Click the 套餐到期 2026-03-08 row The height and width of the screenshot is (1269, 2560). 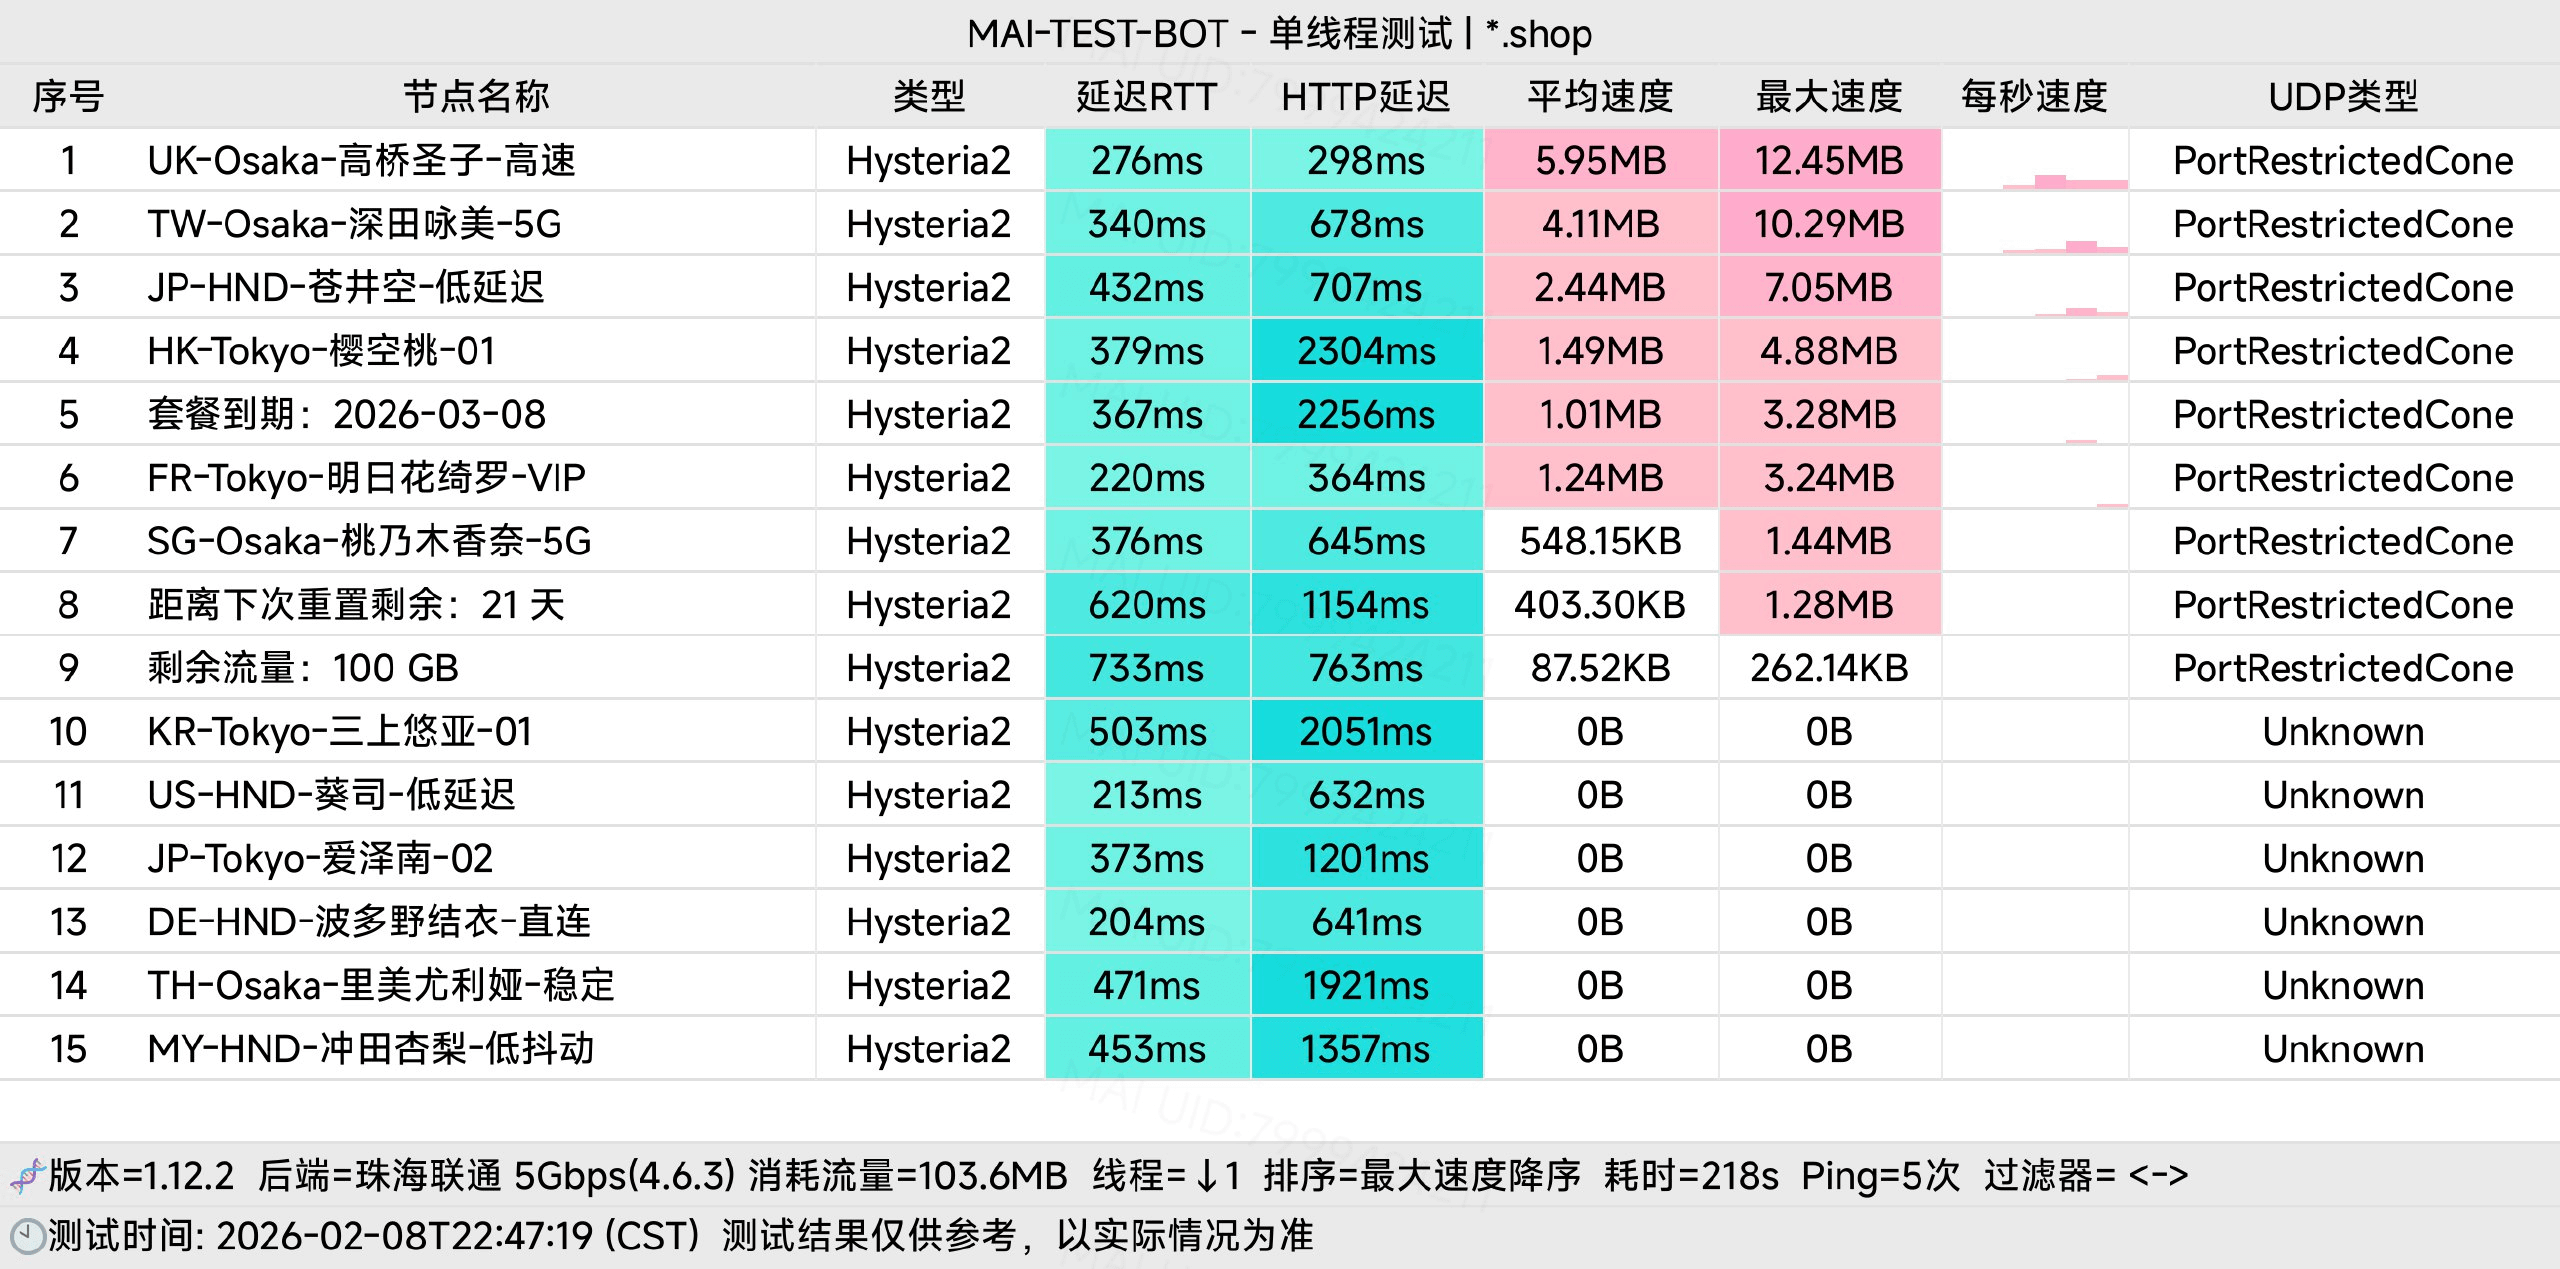346,415
